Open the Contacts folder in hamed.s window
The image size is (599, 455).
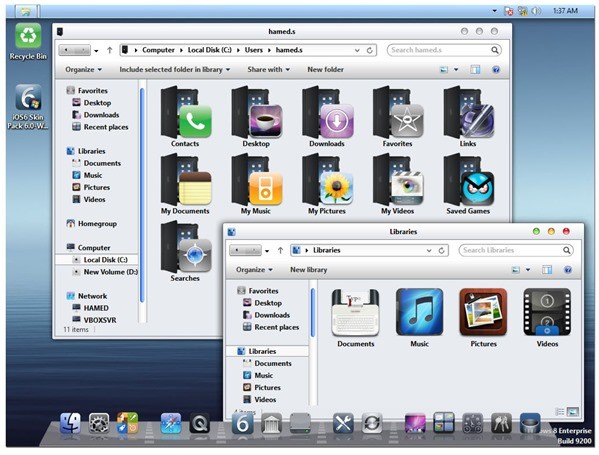[186, 112]
